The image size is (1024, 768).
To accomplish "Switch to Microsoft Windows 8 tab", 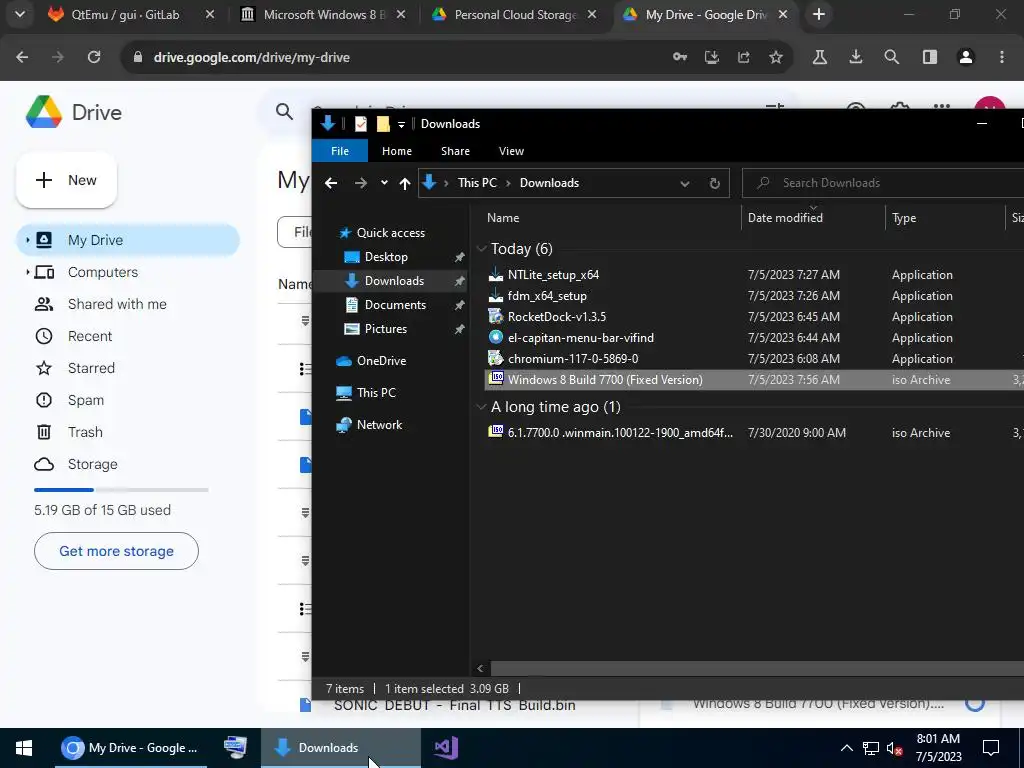I will click(x=324, y=14).
